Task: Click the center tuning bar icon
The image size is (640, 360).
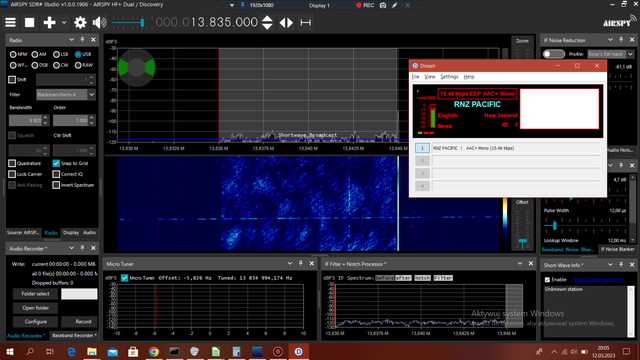Action: coord(305,22)
